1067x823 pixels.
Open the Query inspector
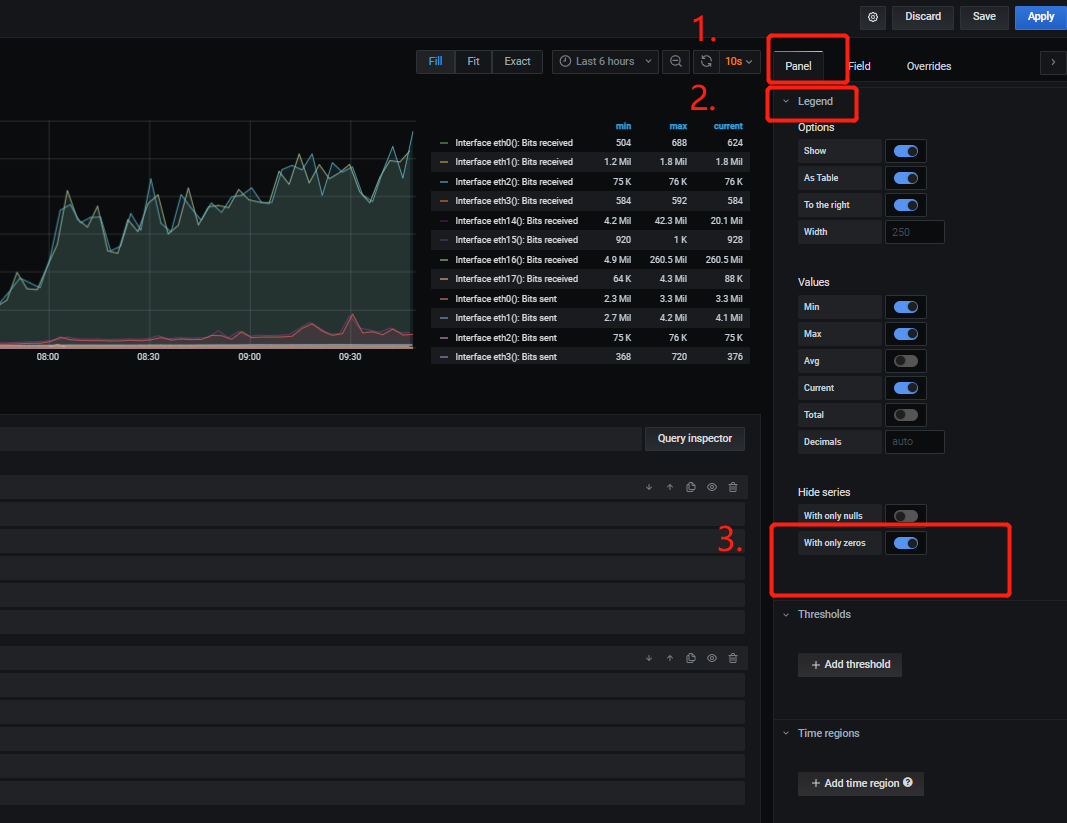click(x=694, y=438)
